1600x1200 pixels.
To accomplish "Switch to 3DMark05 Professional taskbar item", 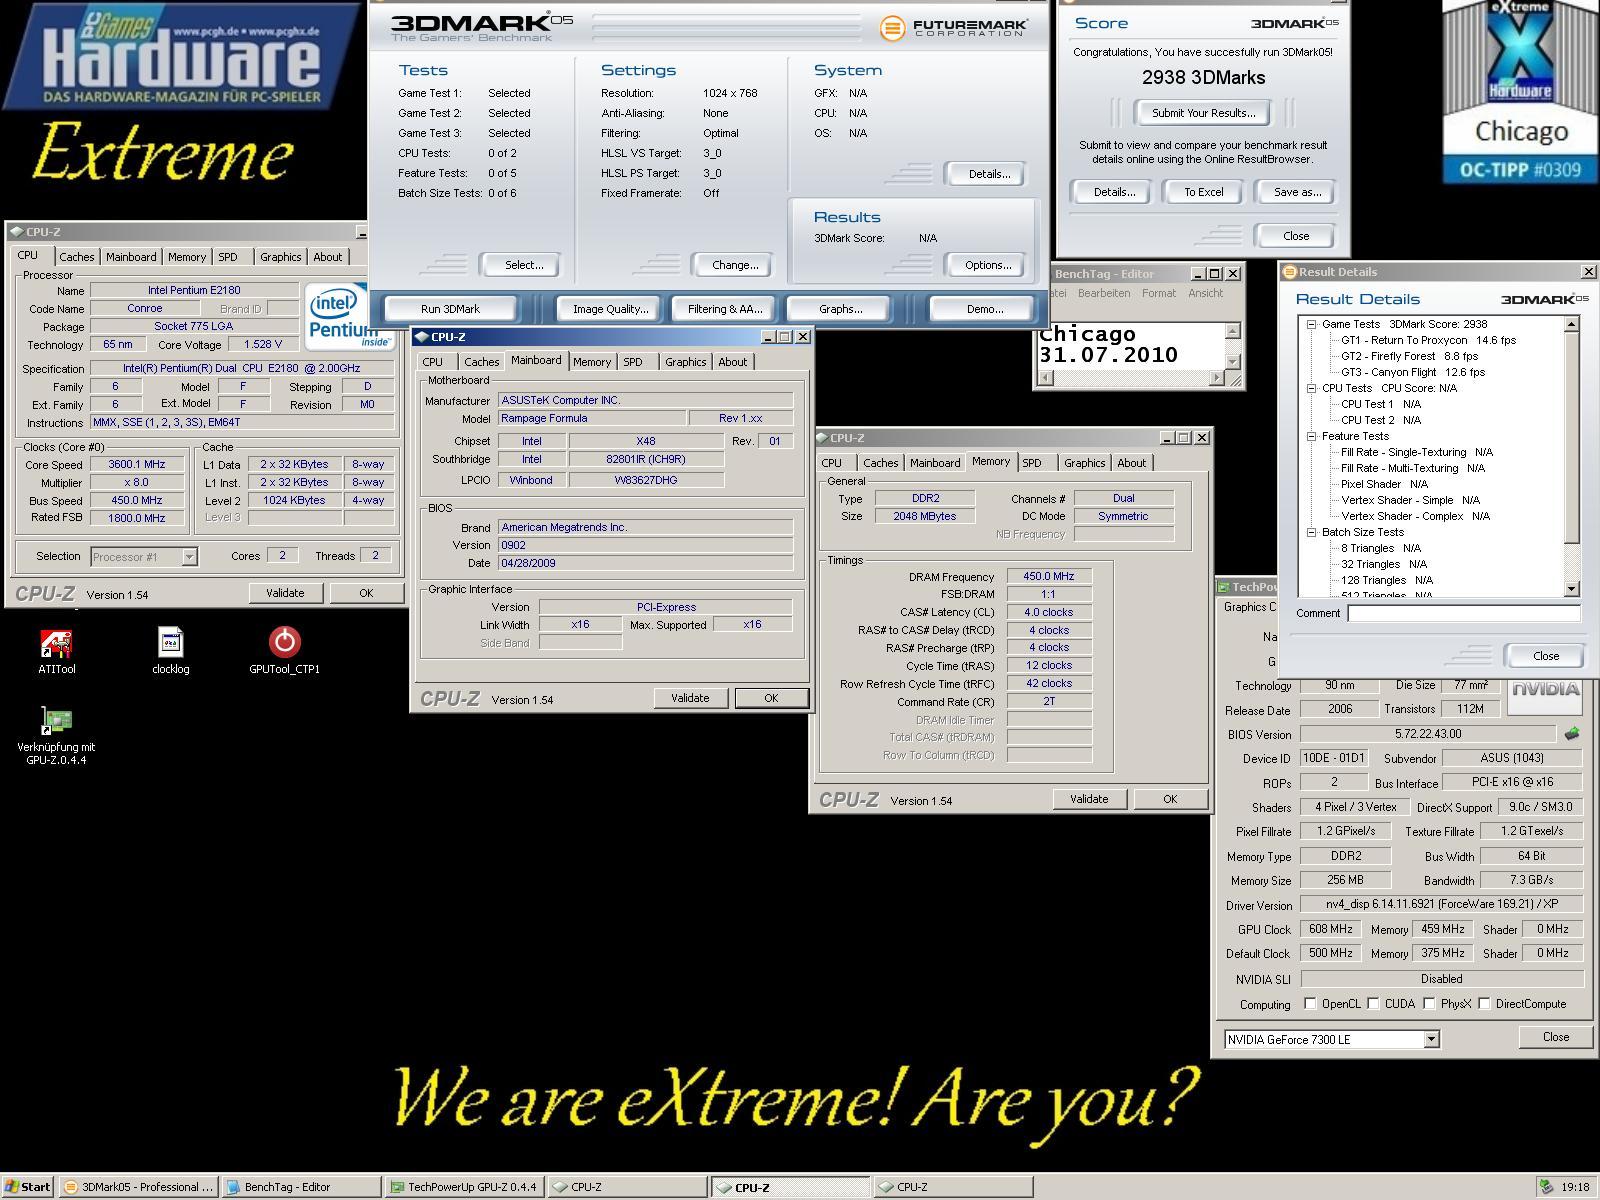I will tap(138, 1187).
